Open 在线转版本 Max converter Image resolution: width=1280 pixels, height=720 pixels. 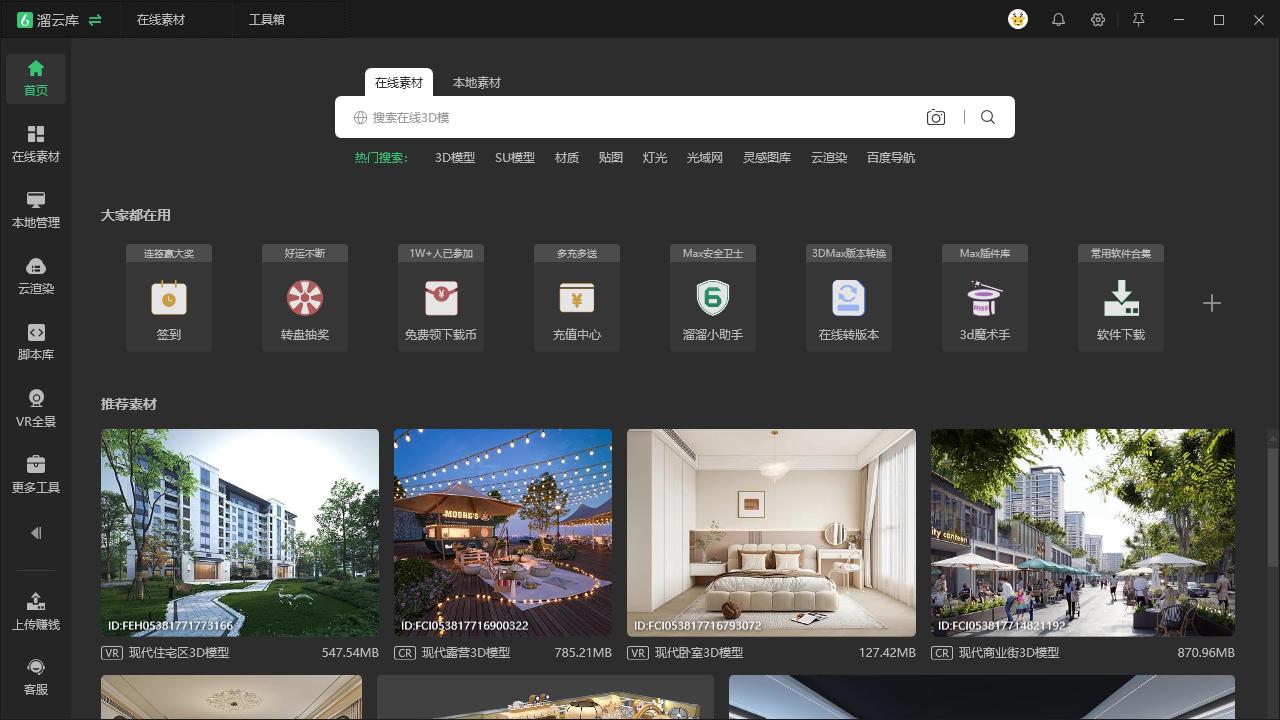[x=848, y=300]
